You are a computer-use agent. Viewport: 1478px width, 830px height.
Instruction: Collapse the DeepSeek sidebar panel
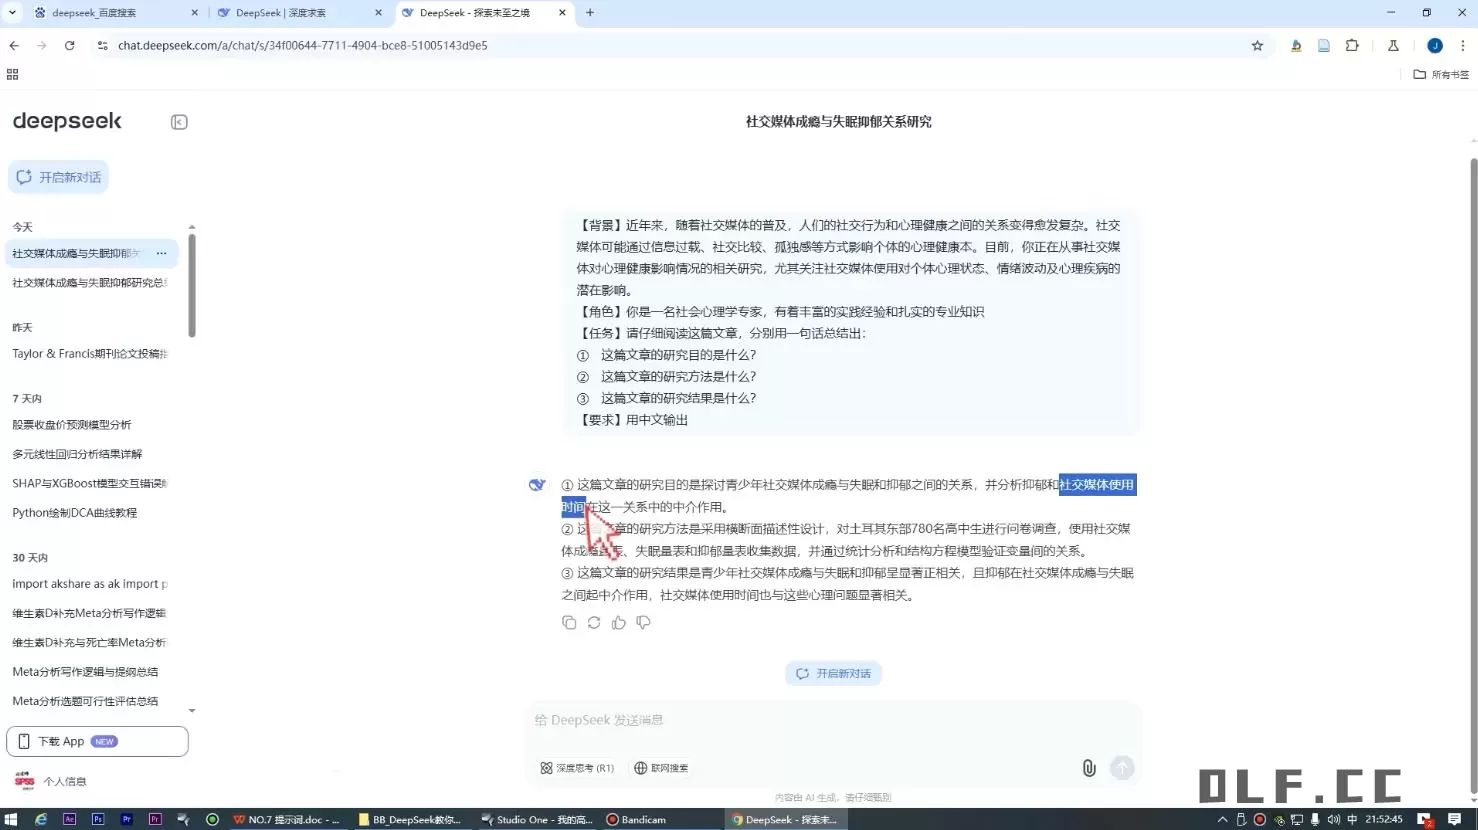(x=179, y=122)
